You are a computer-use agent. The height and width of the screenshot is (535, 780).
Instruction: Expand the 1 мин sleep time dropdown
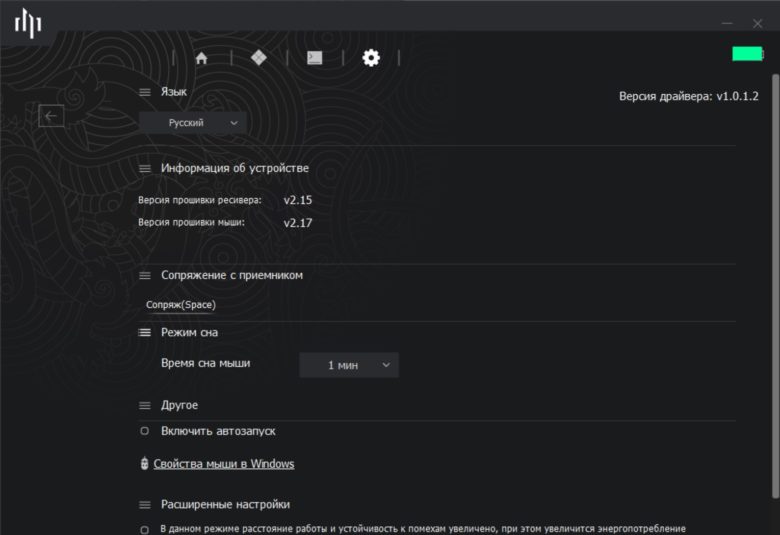pyautogui.click(x=349, y=365)
